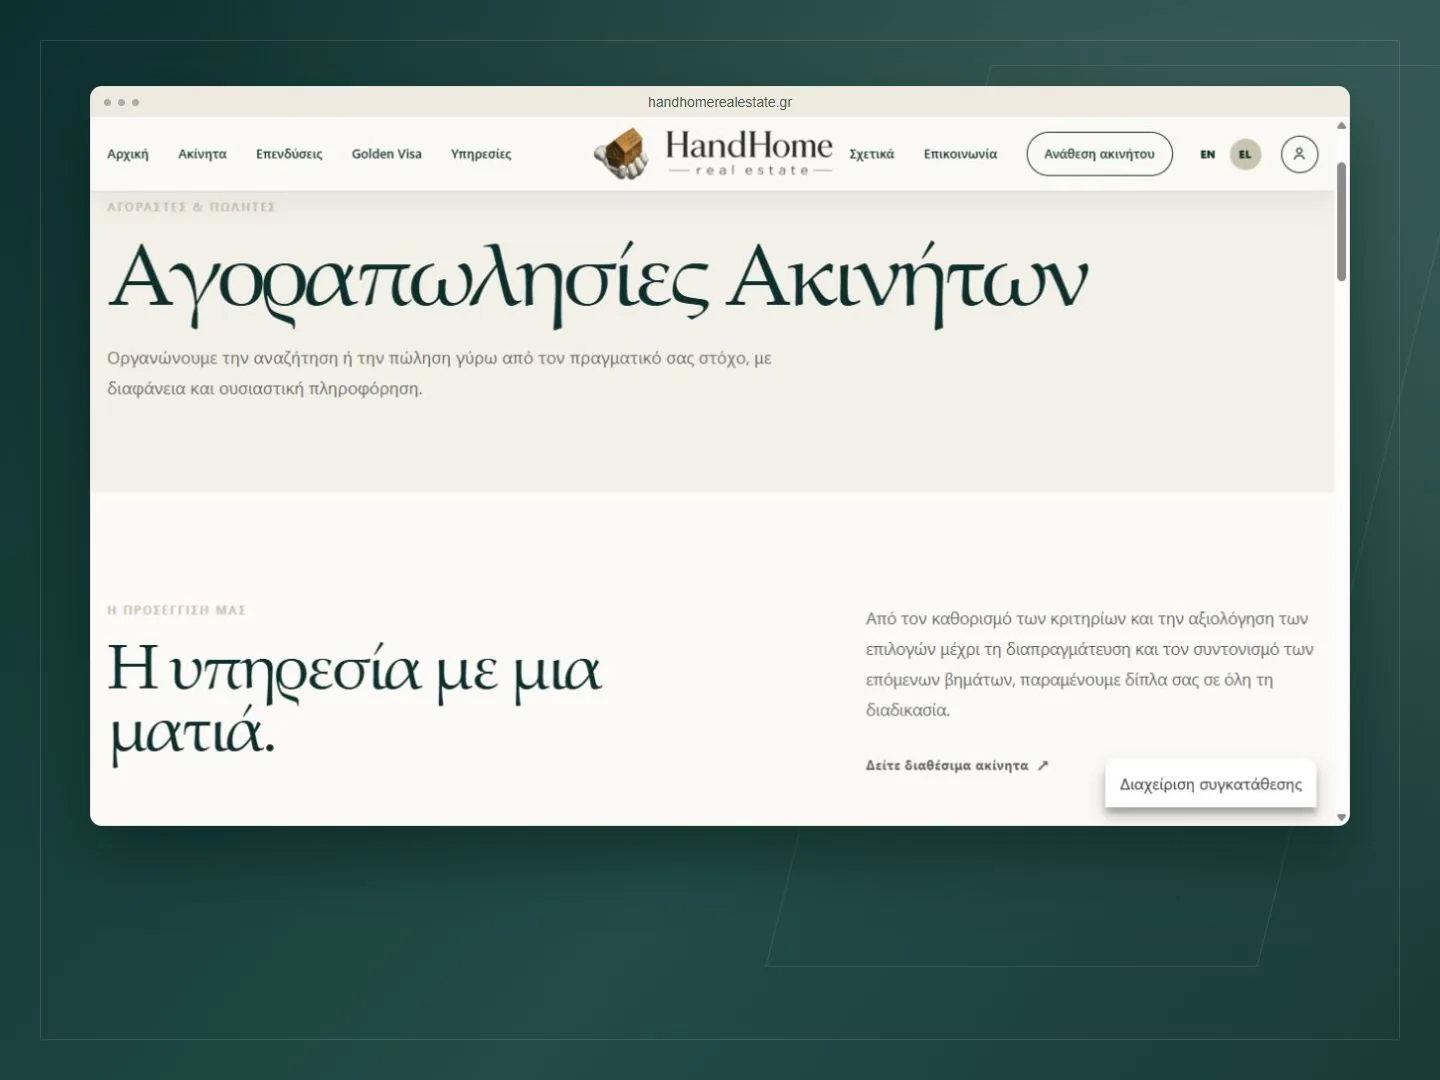This screenshot has height=1080, width=1440.
Task: Click the scrollbar up arrow
Action: tap(1341, 126)
